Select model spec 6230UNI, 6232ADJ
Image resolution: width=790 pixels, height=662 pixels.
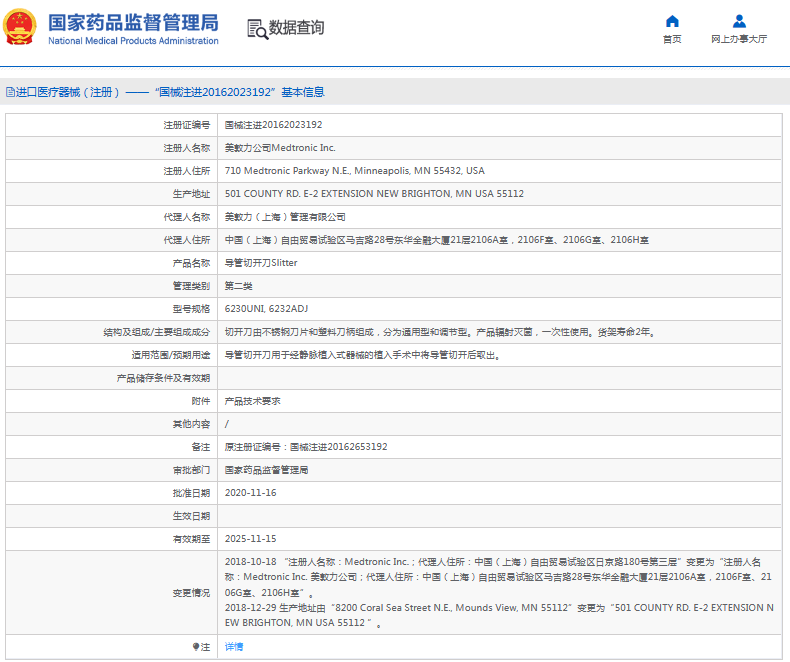[267, 309]
